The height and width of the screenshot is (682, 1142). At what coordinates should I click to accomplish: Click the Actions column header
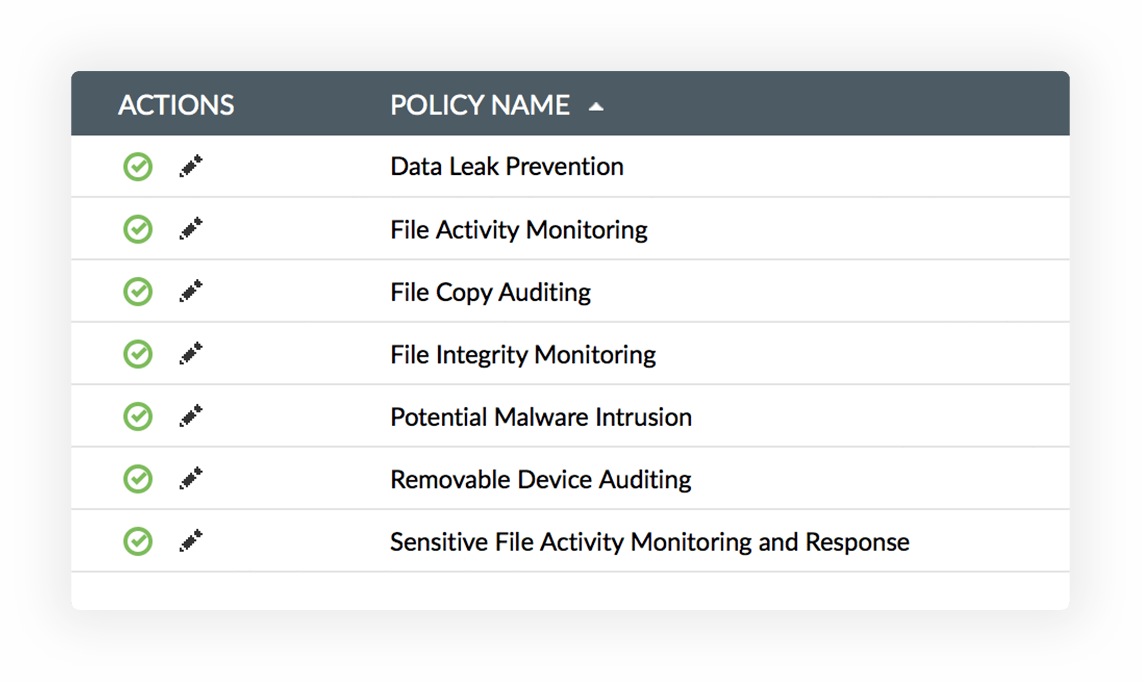[176, 105]
